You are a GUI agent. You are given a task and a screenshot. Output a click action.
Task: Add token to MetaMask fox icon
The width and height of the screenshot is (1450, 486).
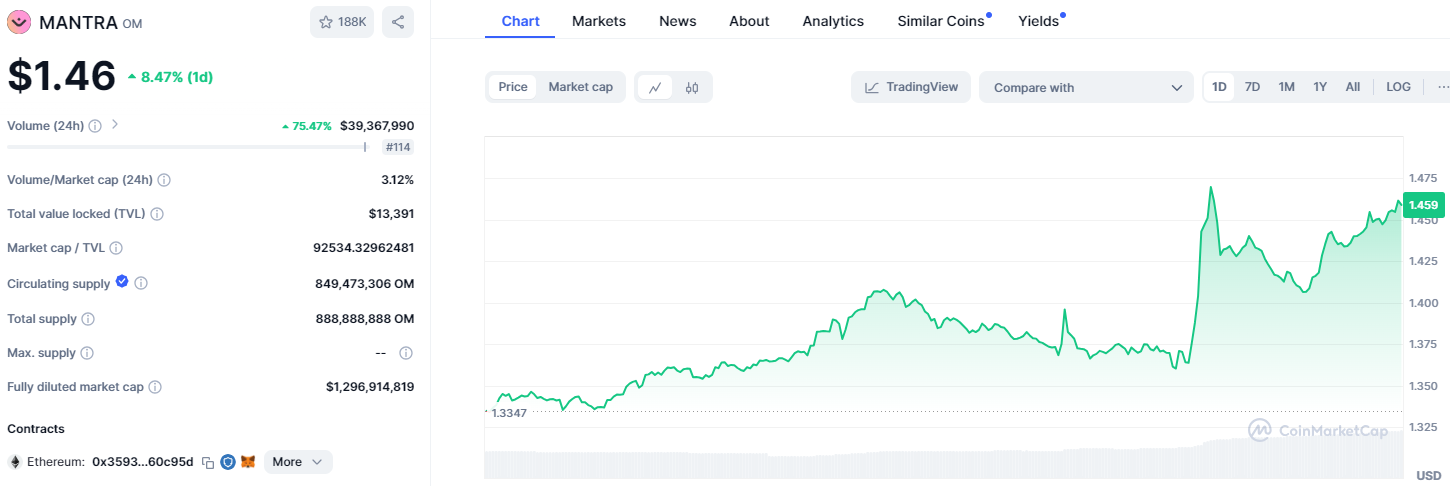248,462
